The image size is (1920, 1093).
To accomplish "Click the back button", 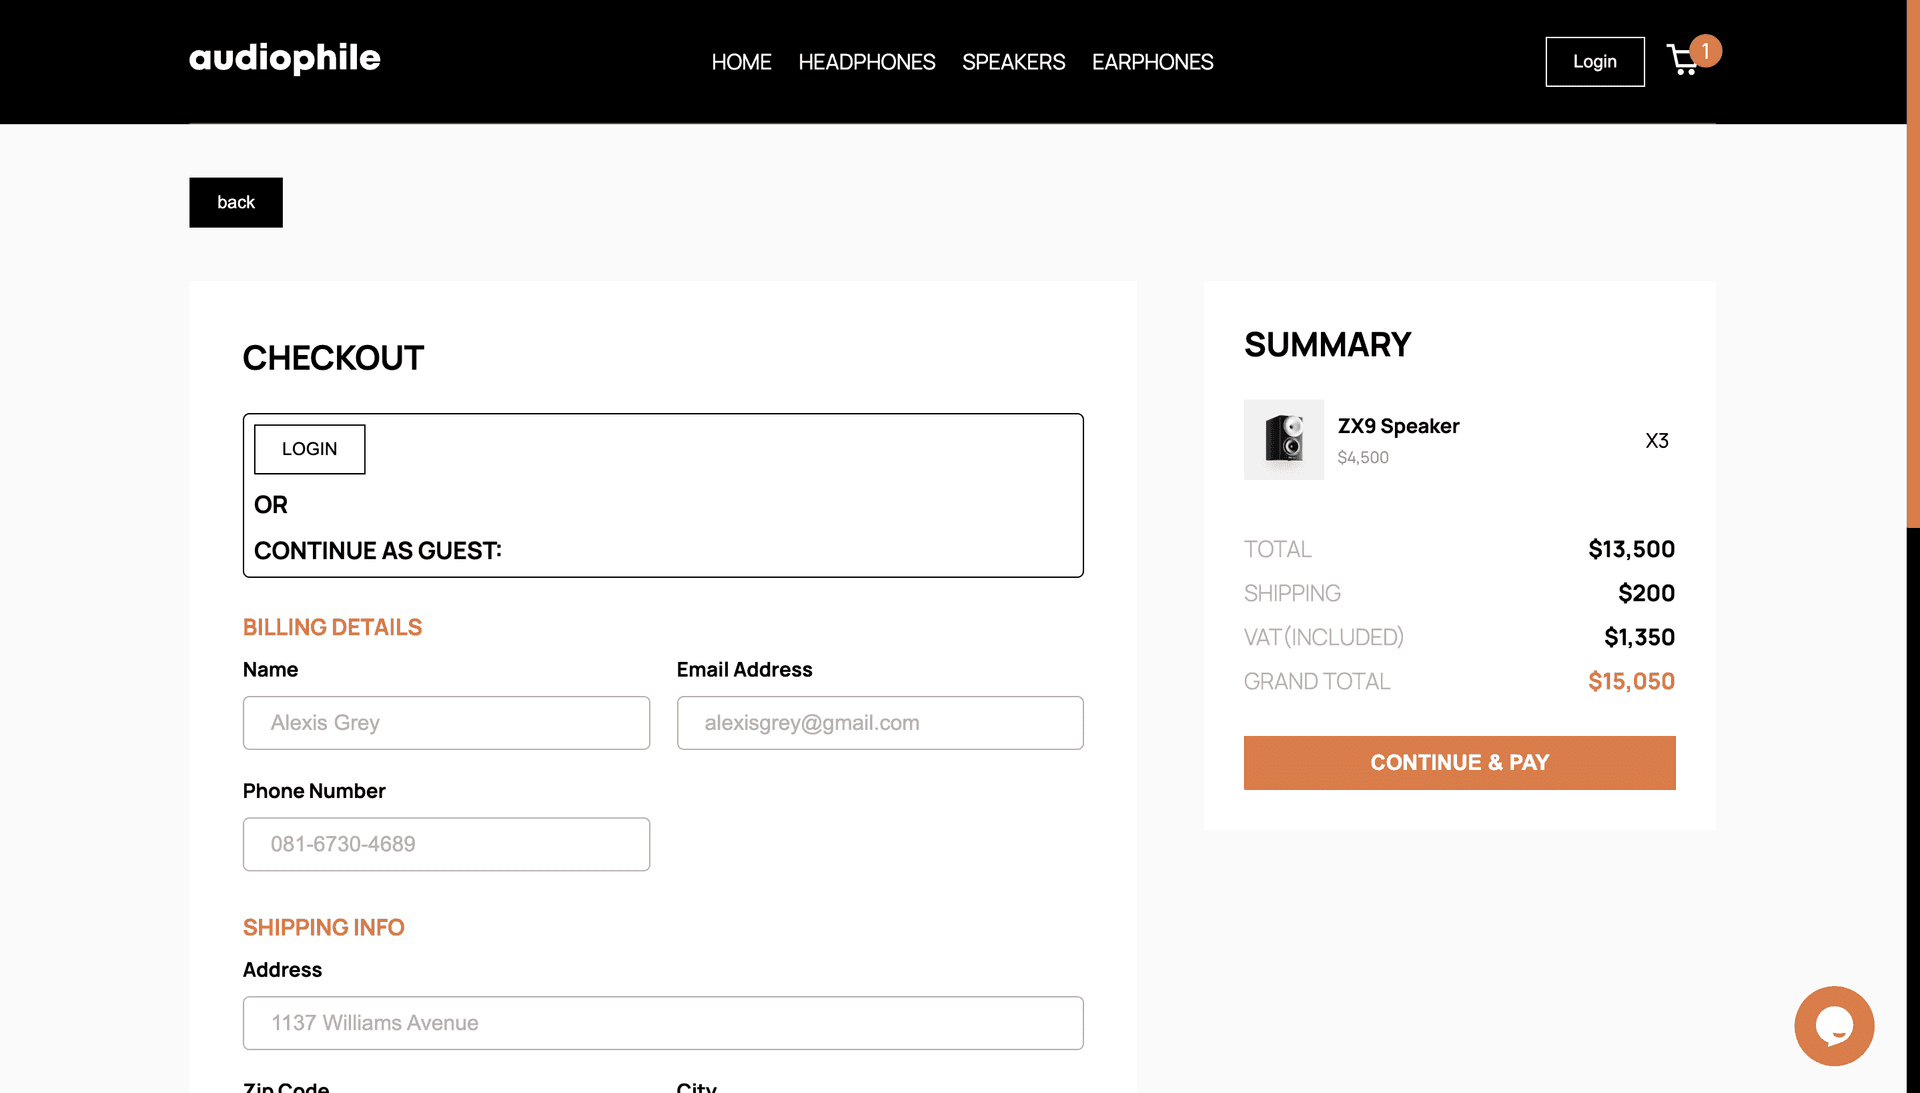I will 236,202.
